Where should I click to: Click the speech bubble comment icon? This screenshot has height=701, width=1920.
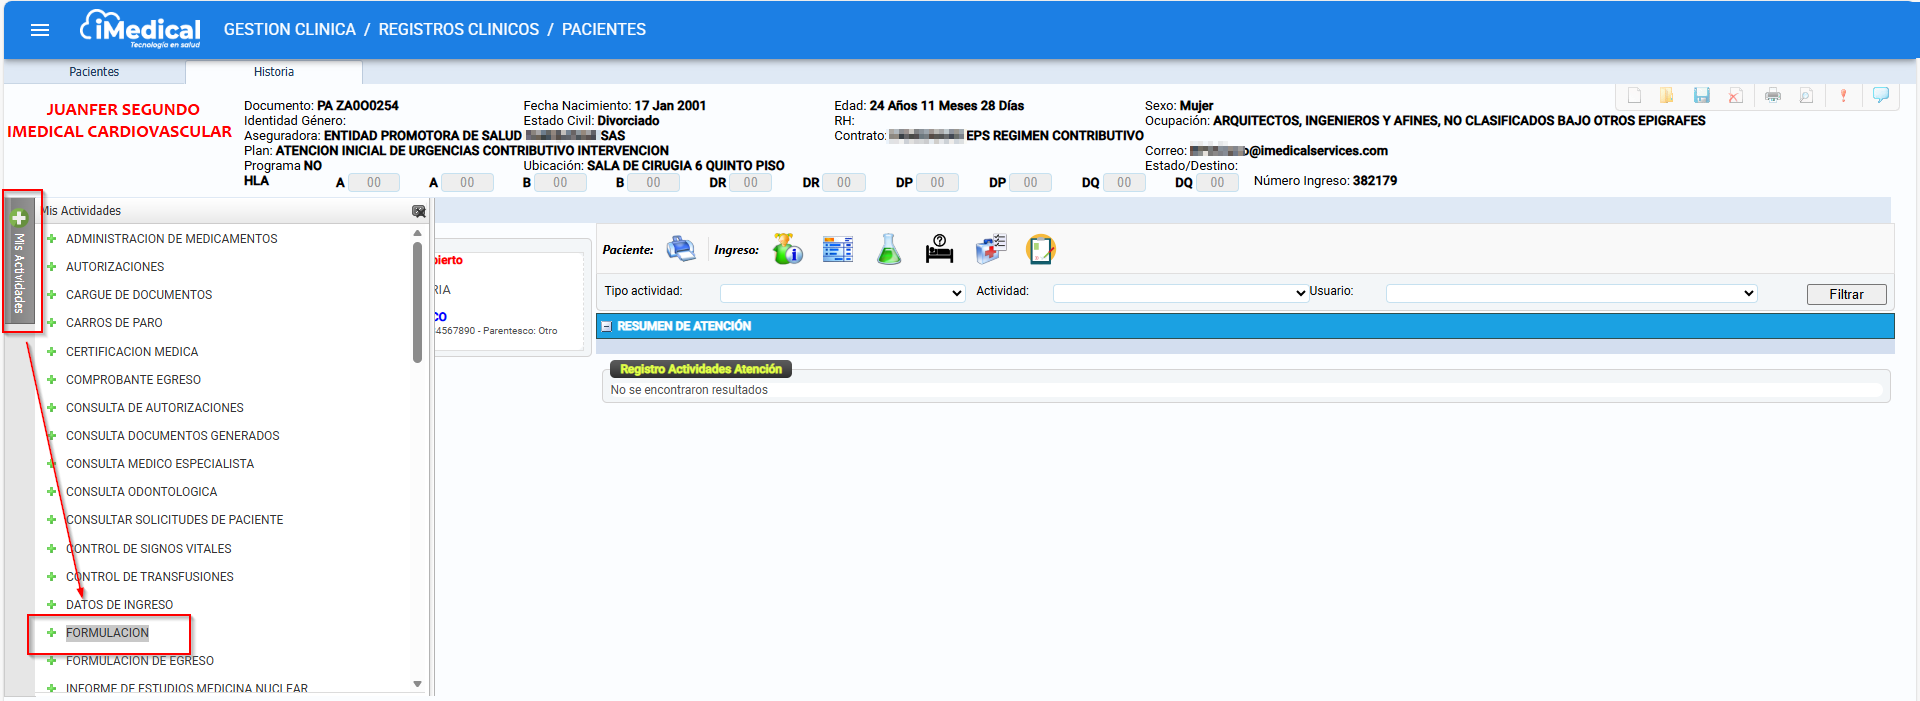click(1881, 95)
